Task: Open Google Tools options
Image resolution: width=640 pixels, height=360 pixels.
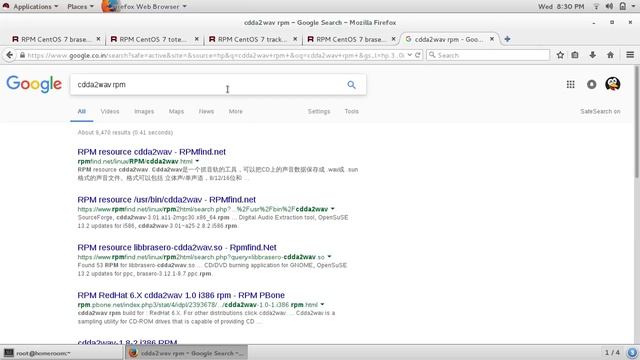Action: 351,111
